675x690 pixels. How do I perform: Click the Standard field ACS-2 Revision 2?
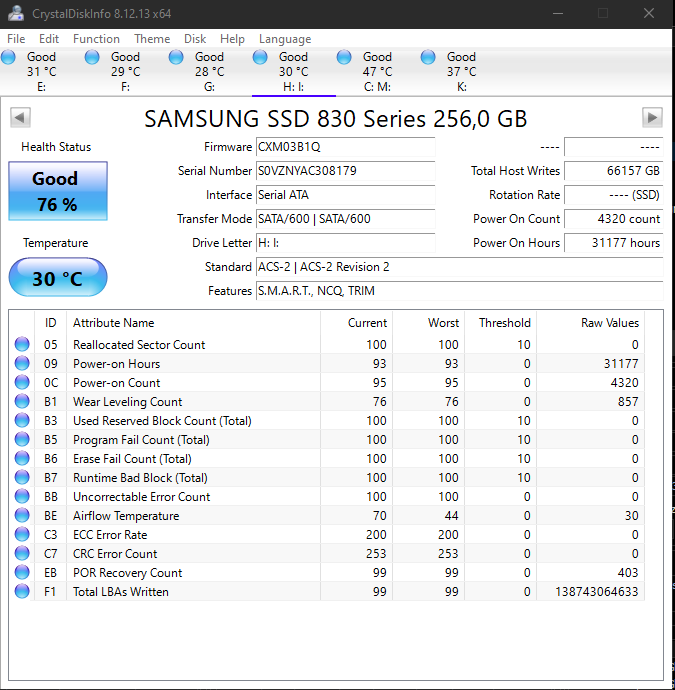(x=459, y=267)
